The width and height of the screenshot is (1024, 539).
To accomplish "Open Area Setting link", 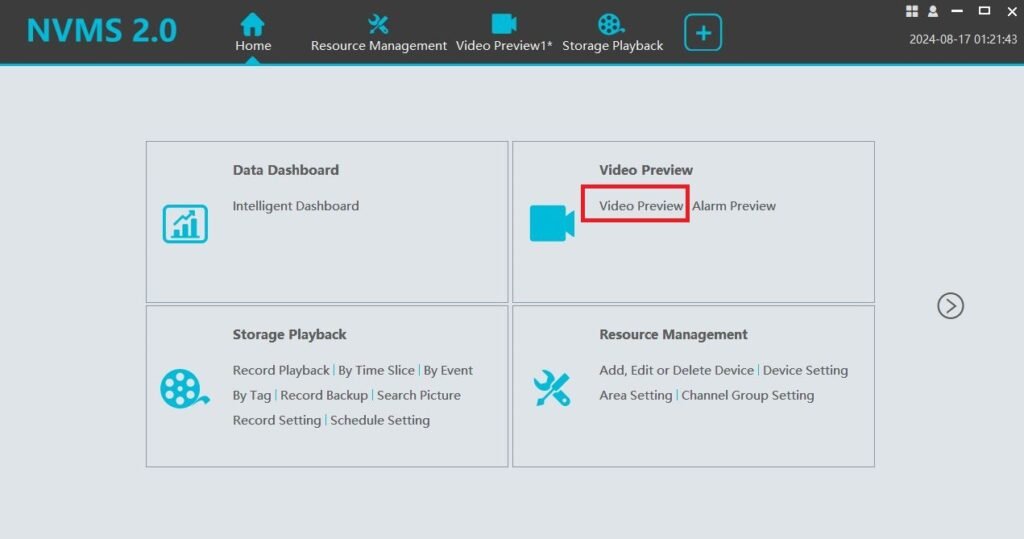I will [x=635, y=395].
